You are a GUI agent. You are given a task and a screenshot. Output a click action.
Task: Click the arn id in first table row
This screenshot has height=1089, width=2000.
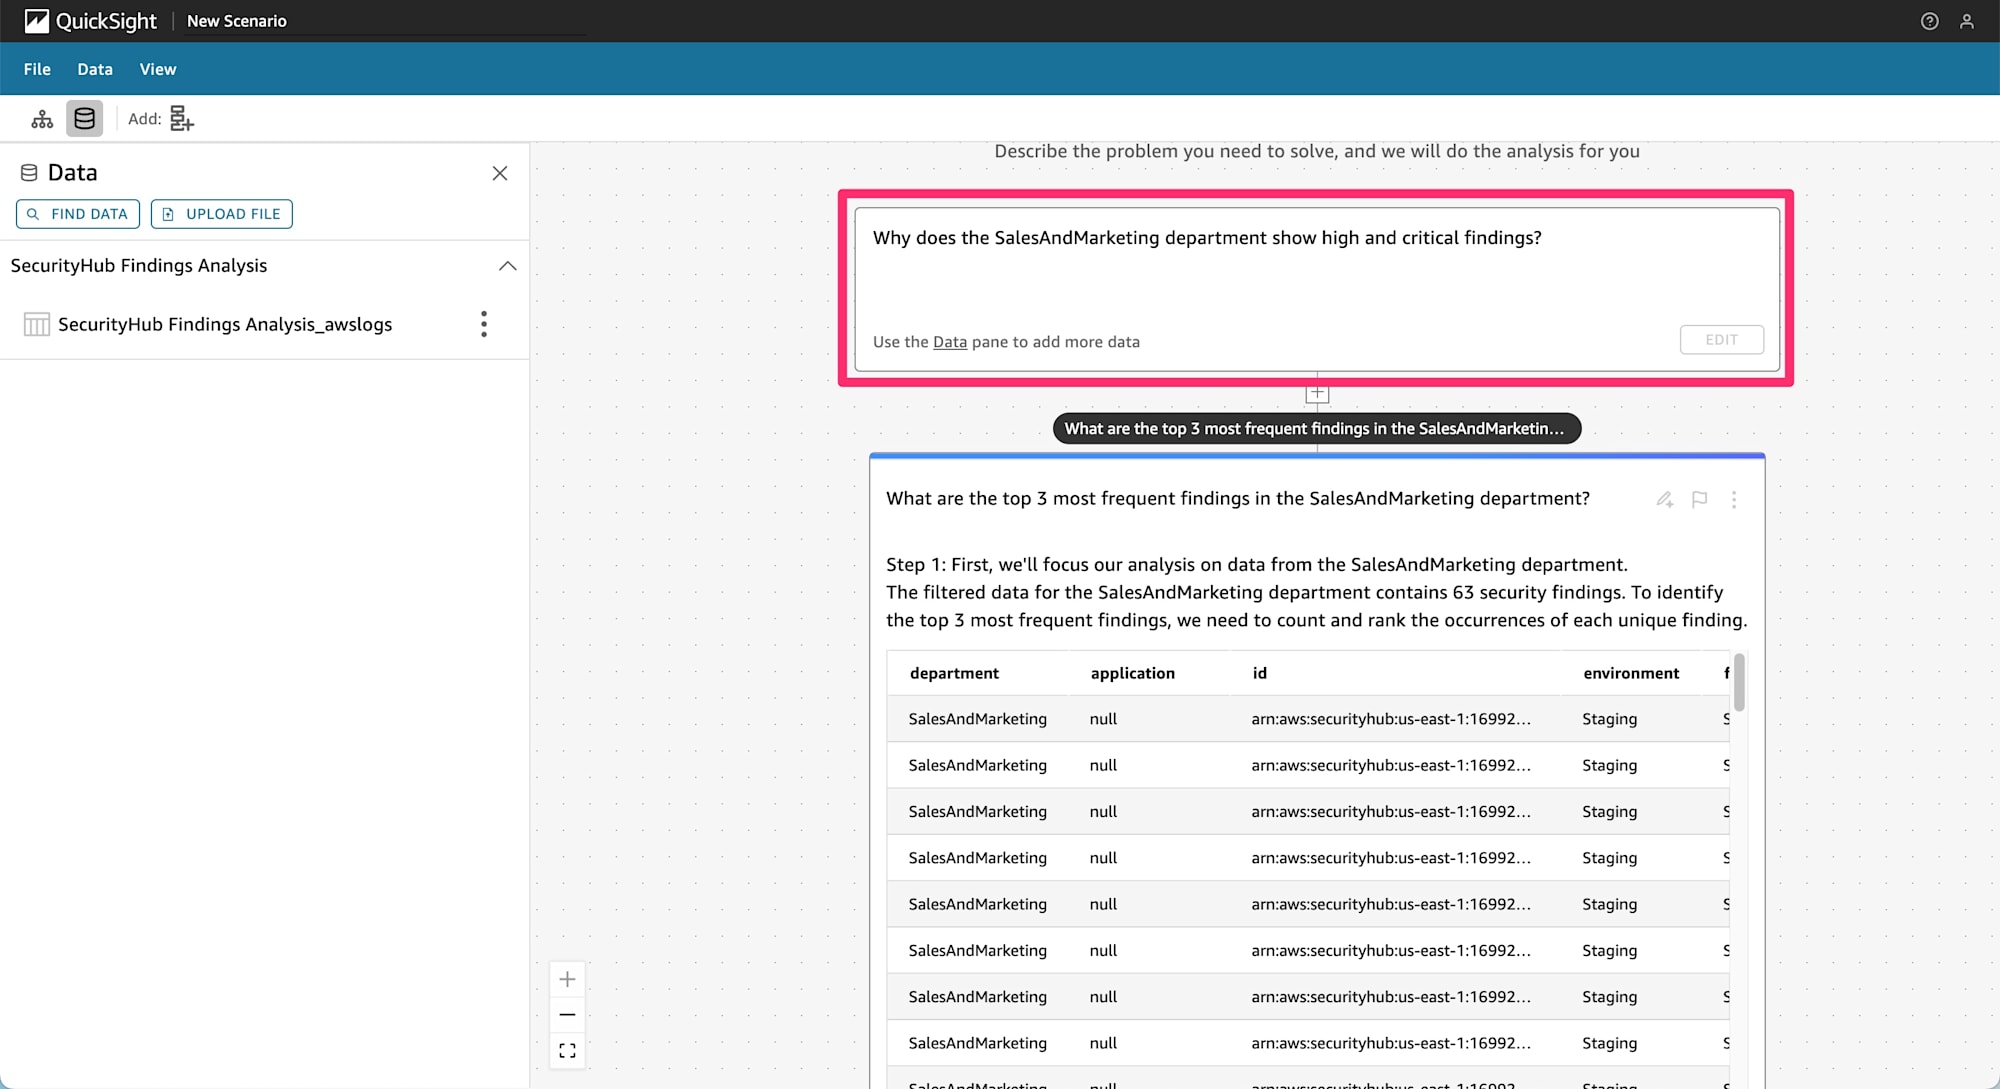(x=1391, y=719)
